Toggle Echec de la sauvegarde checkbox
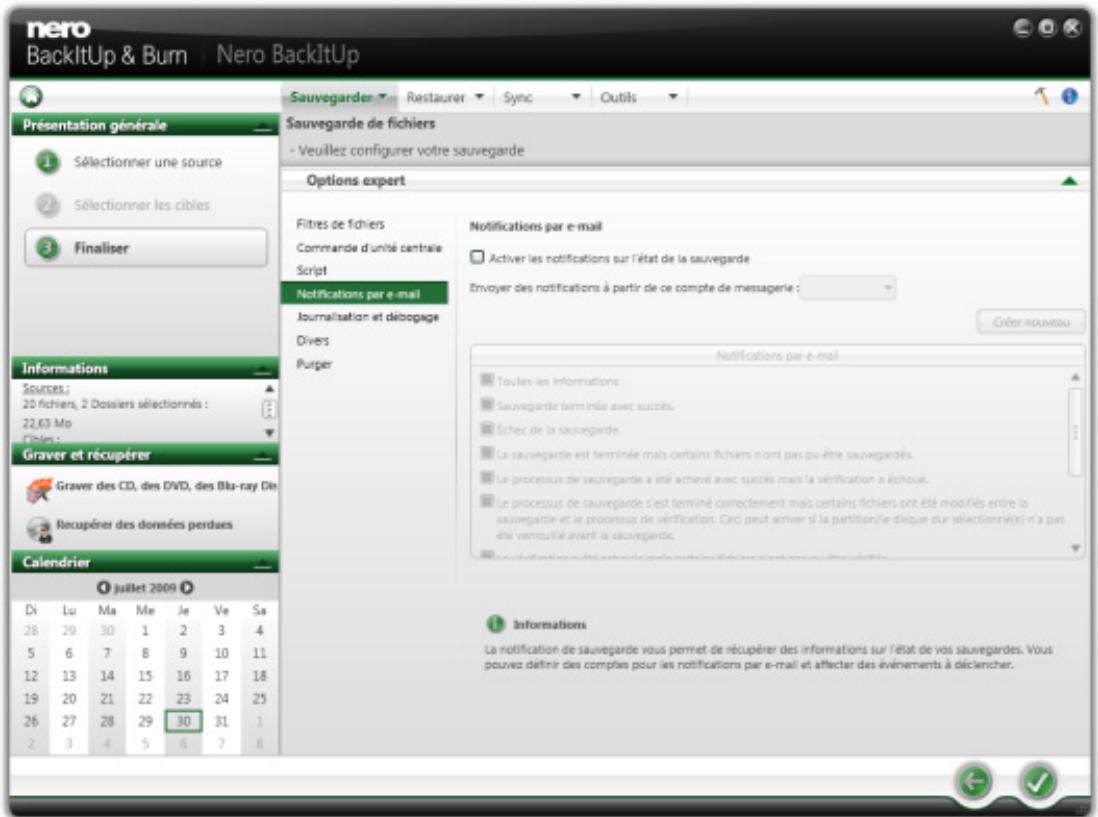Viewport: 1098px width, 817px height. click(487, 428)
